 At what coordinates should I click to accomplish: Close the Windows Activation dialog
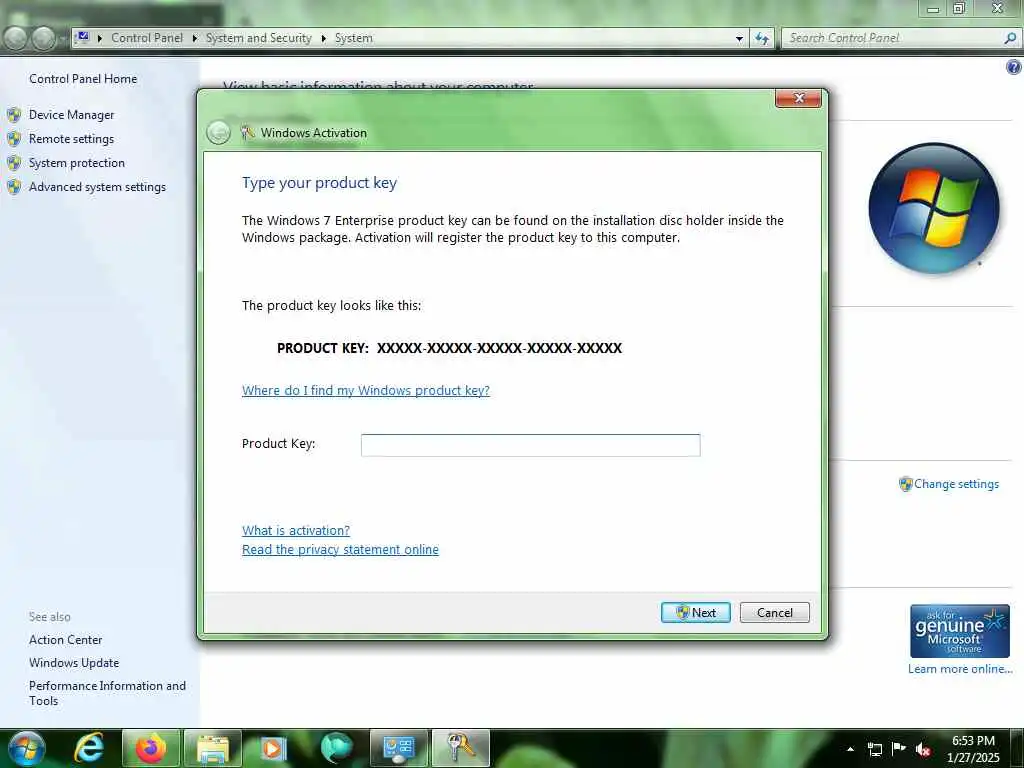coord(798,98)
